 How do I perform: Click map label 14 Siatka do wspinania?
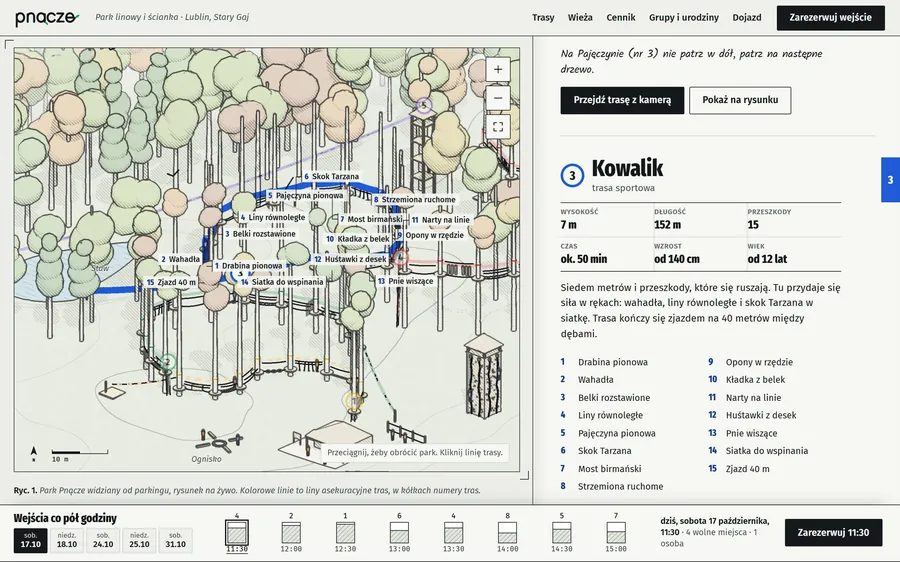click(x=282, y=282)
